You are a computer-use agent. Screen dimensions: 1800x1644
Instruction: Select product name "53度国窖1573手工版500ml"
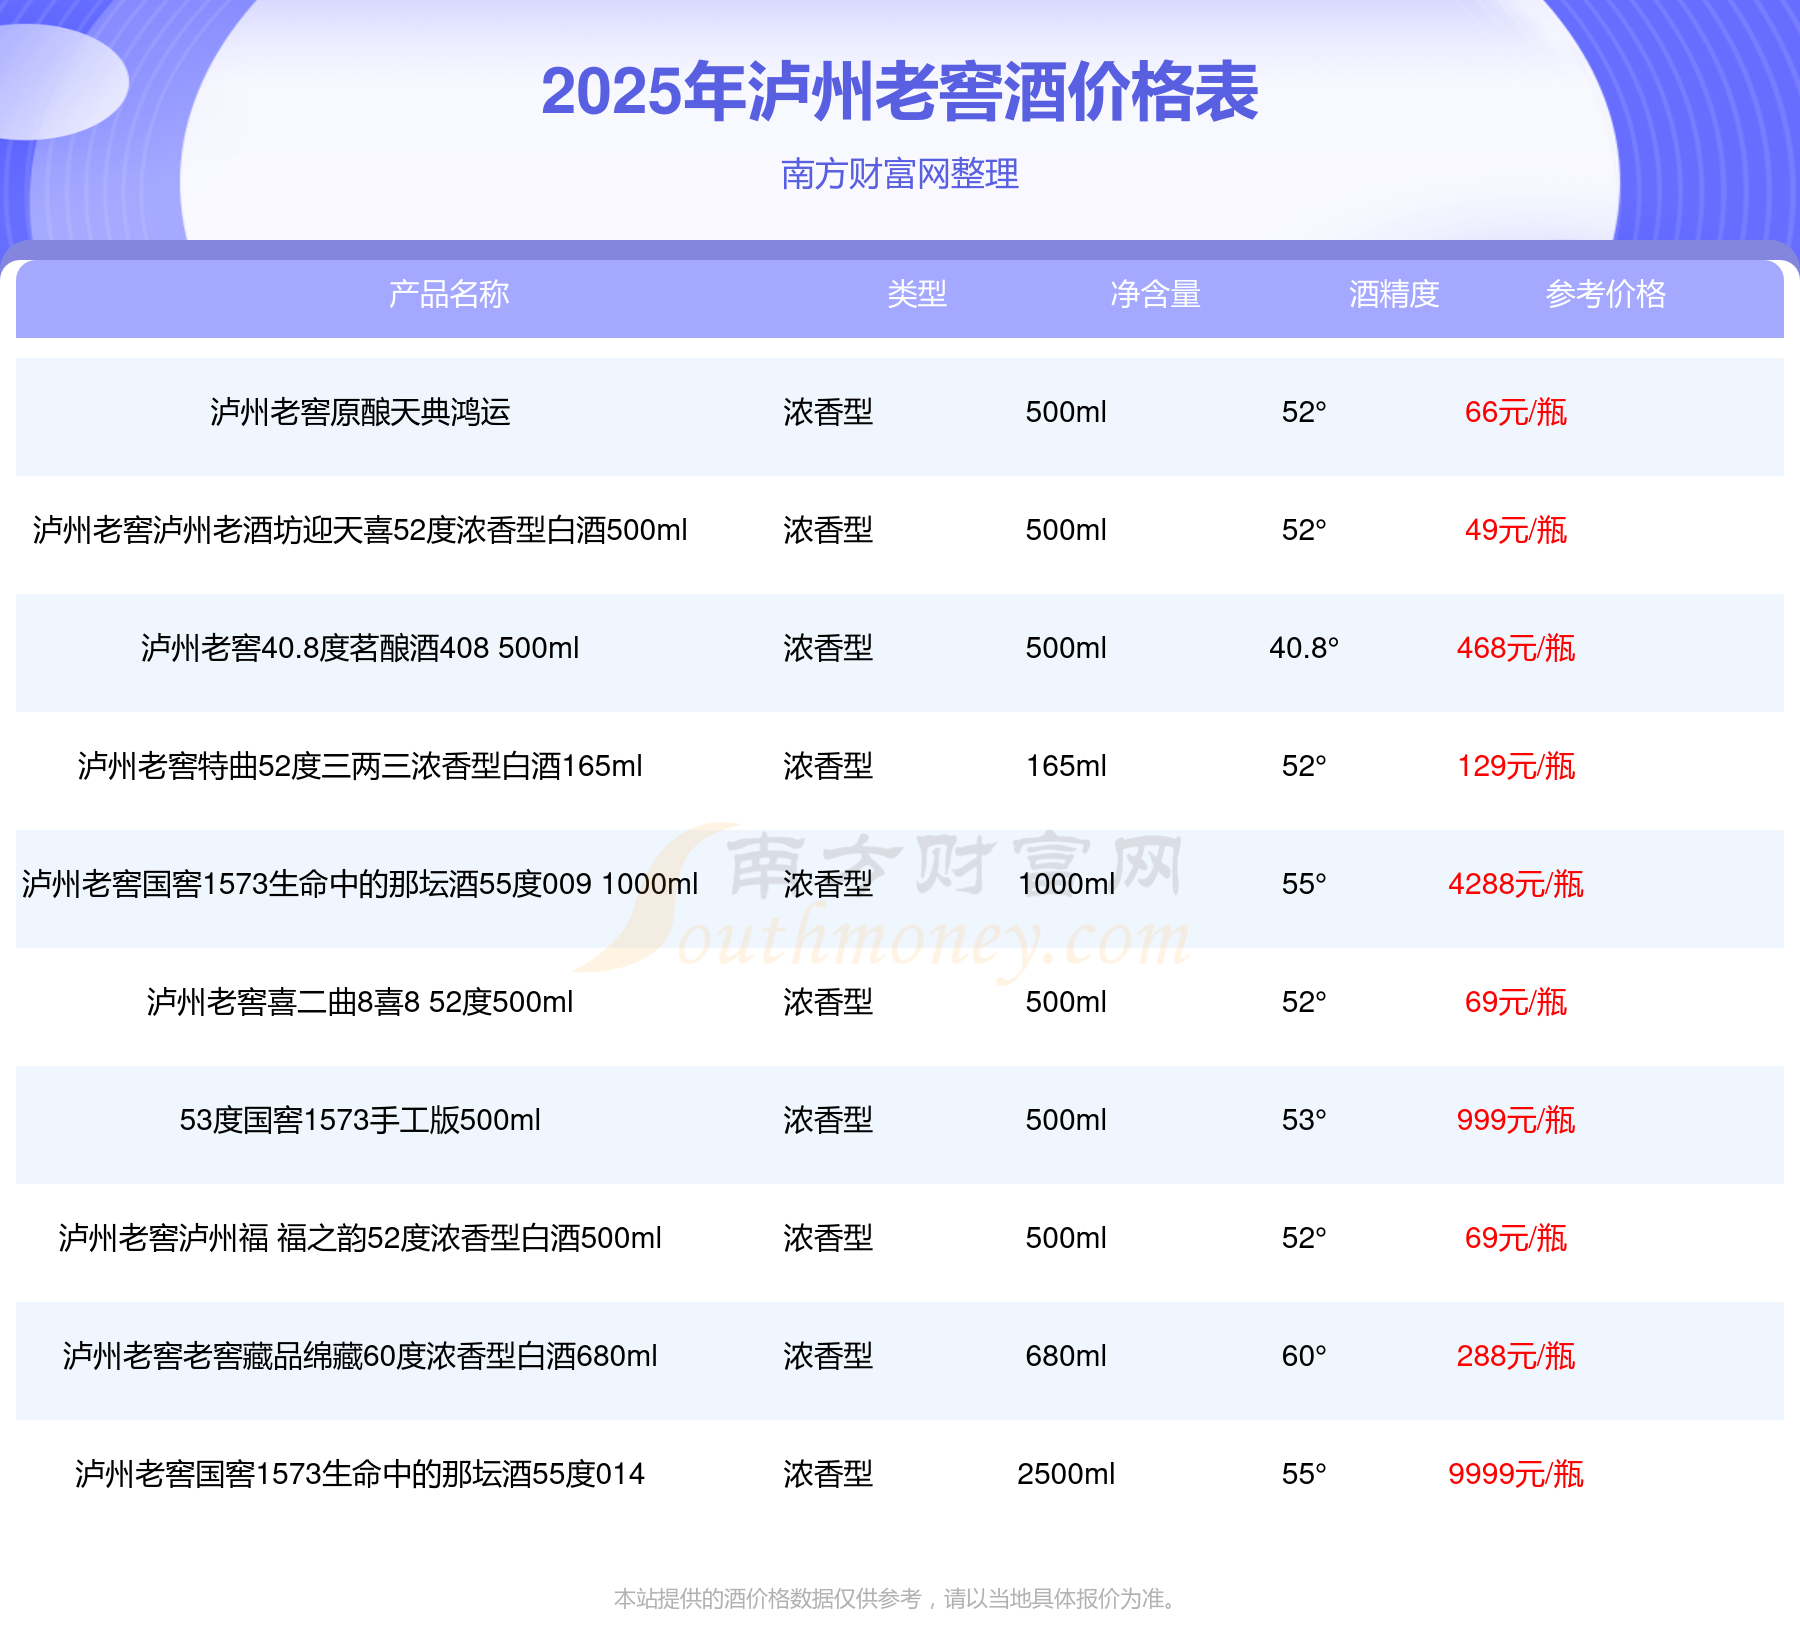(360, 1120)
